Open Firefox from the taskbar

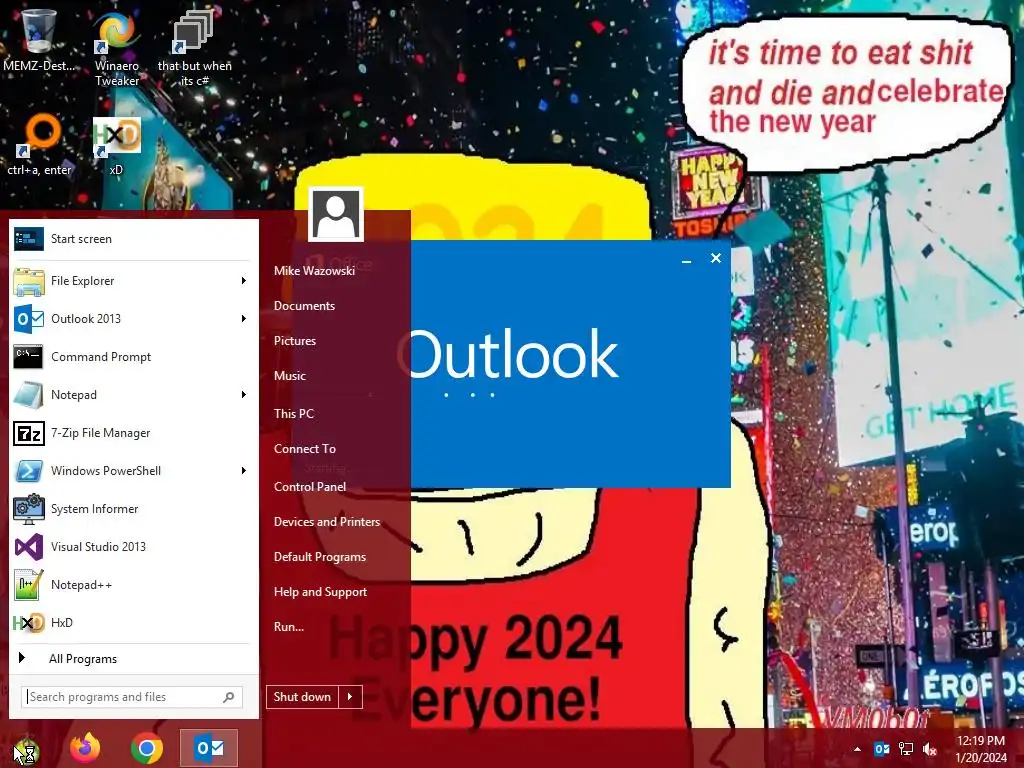(x=85, y=748)
